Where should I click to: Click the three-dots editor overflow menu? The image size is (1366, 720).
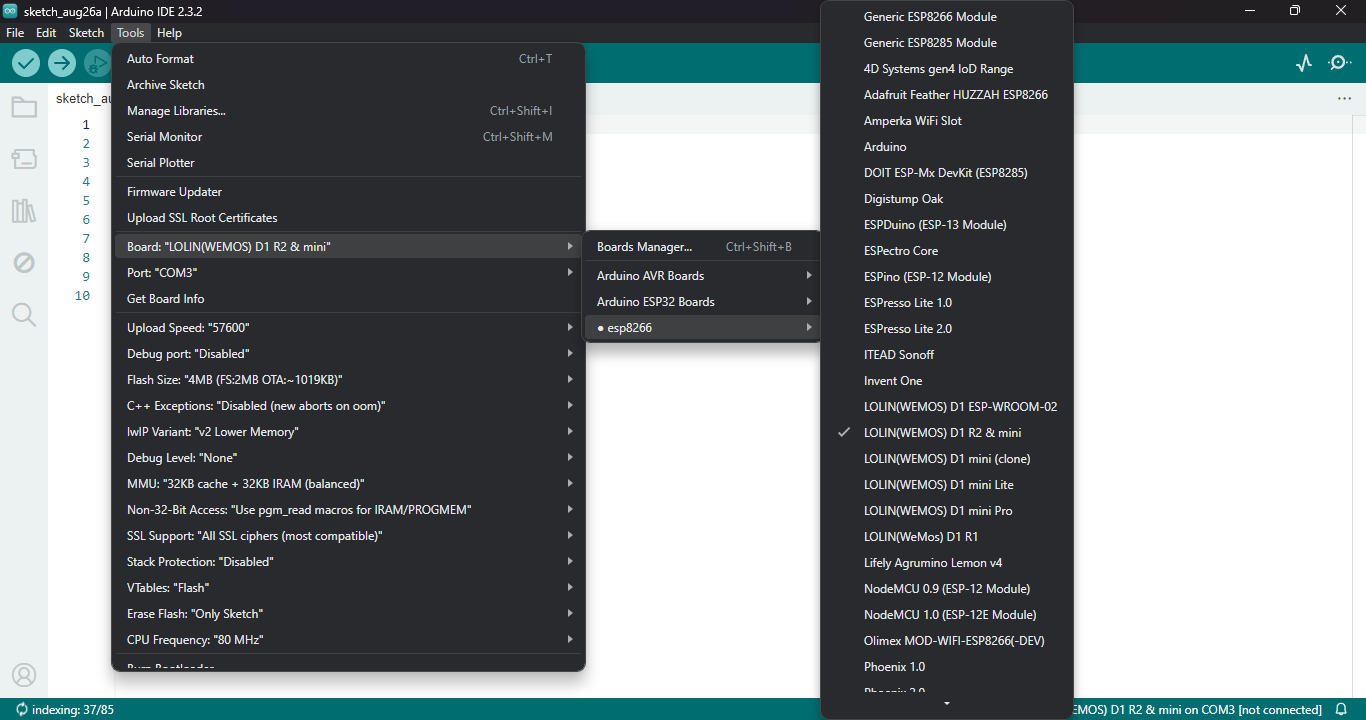[1344, 99]
